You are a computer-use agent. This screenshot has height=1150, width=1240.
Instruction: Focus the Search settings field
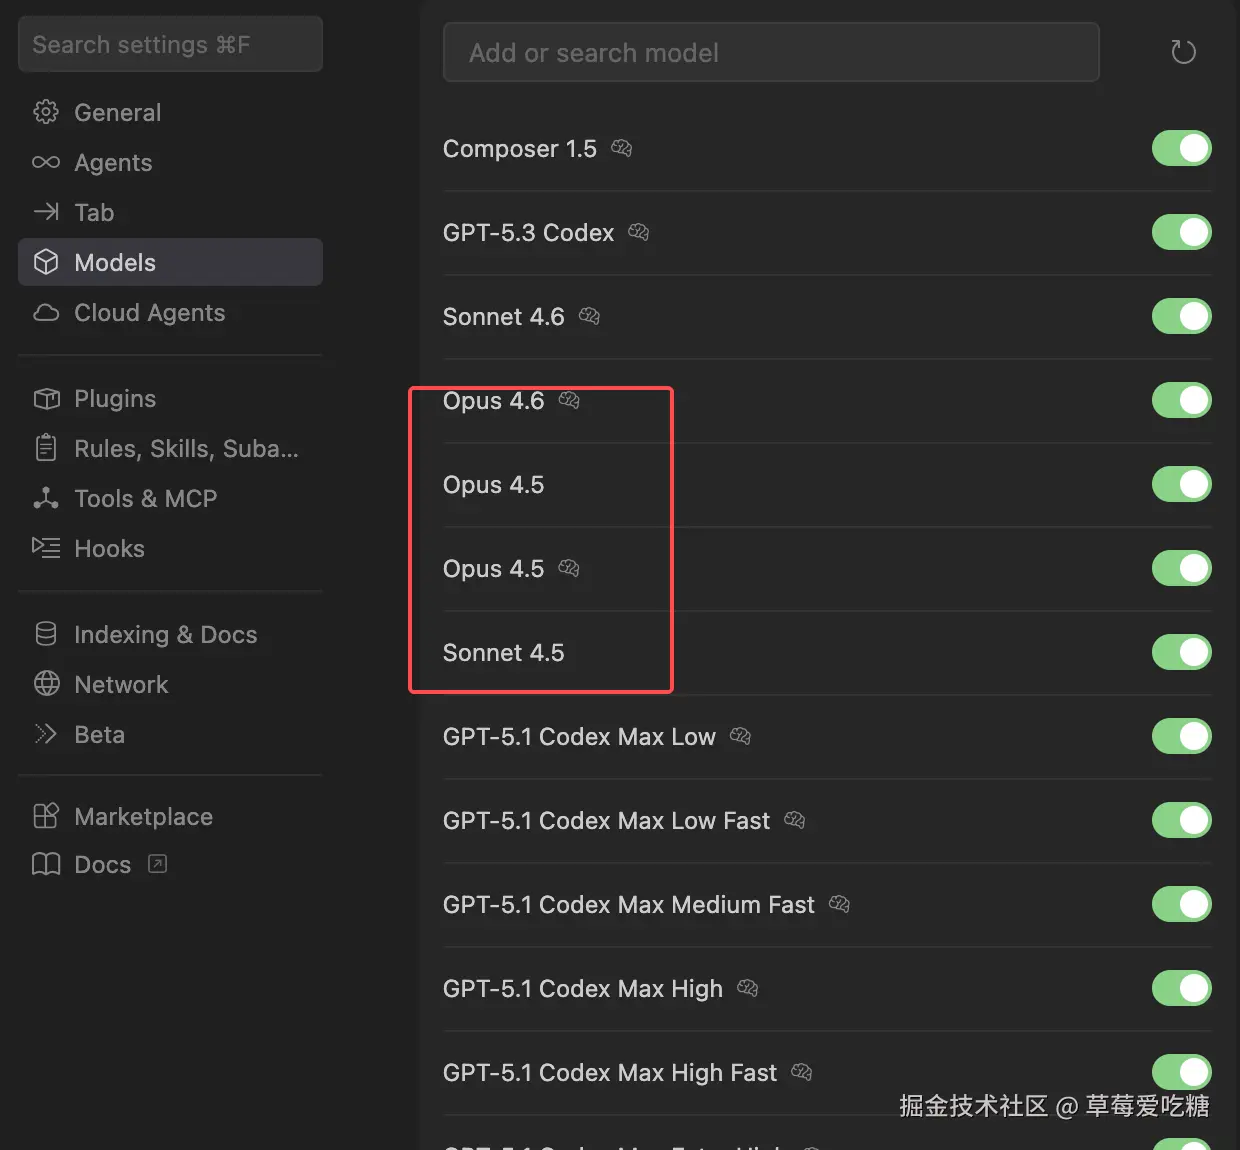tap(170, 44)
